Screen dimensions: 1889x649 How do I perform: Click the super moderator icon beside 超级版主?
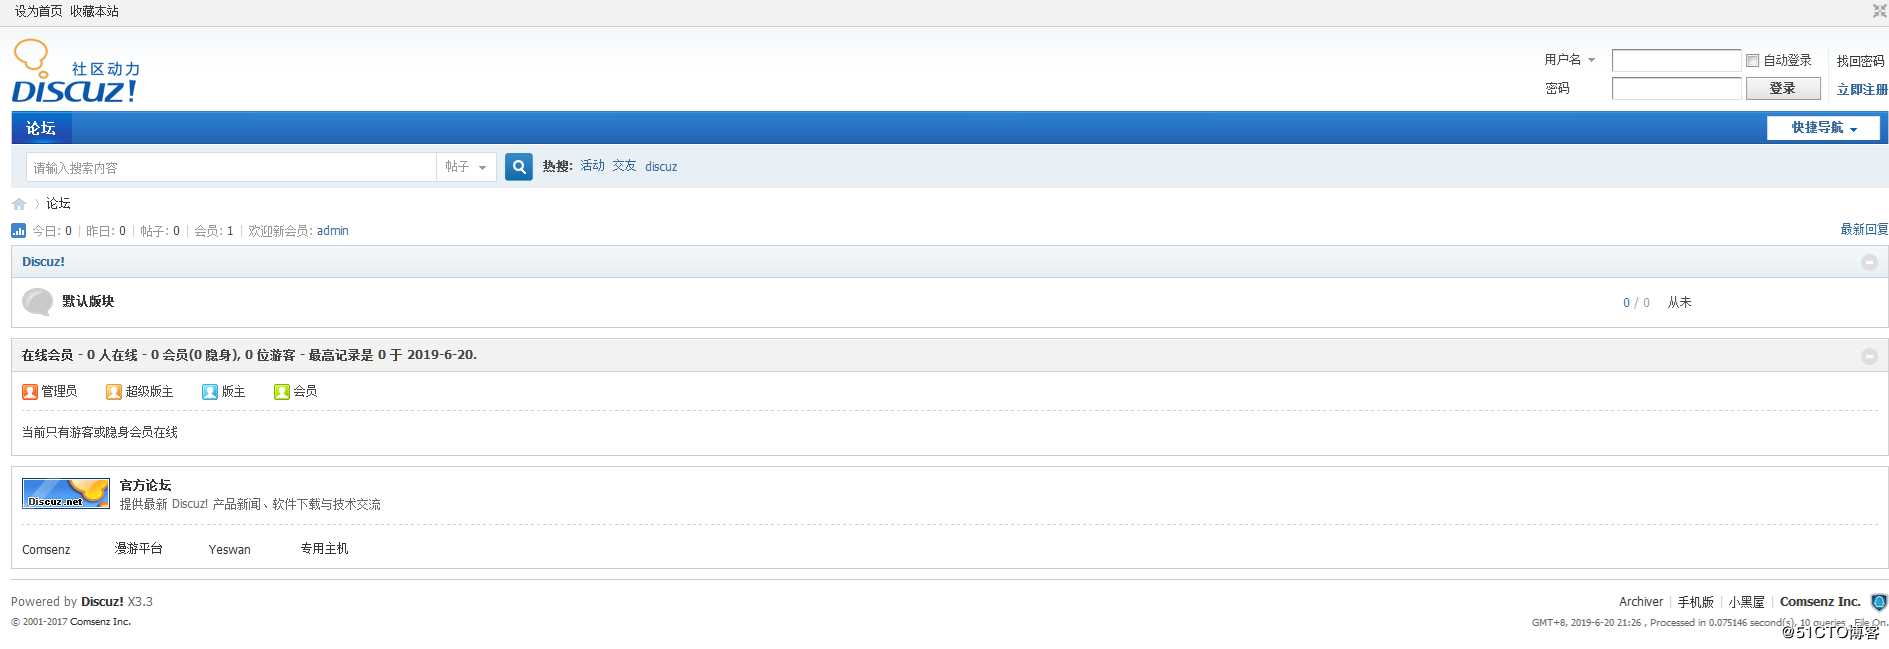[114, 392]
